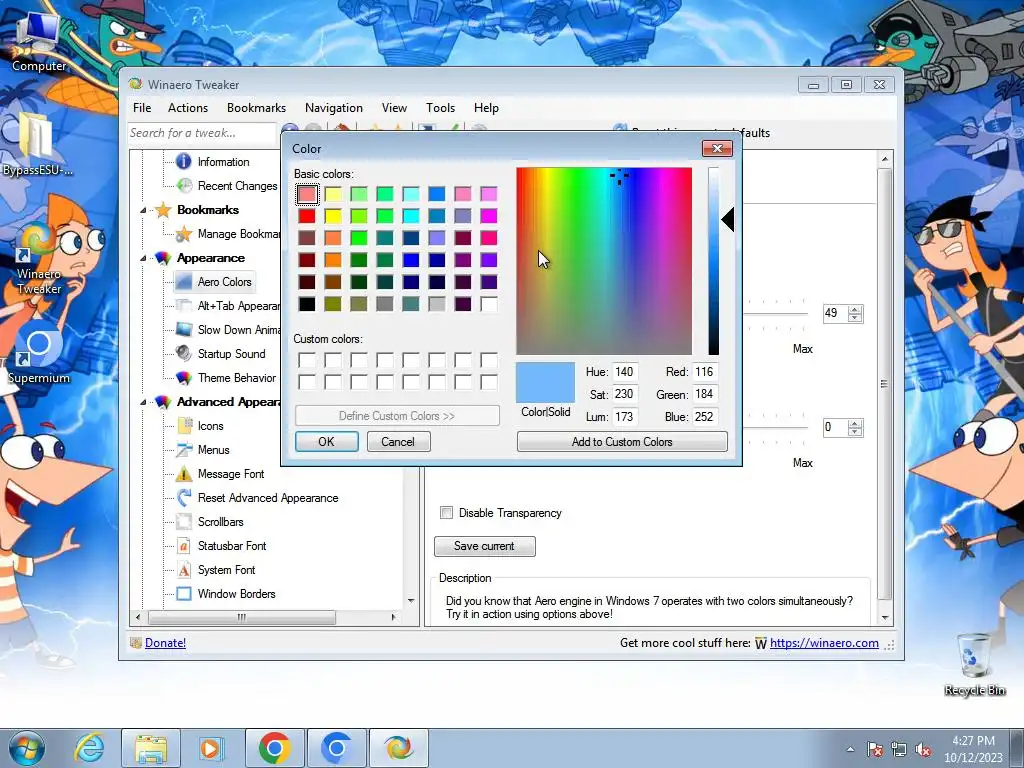1024x768 pixels.
Task: Open the Window Borders item
Action: 236,594
